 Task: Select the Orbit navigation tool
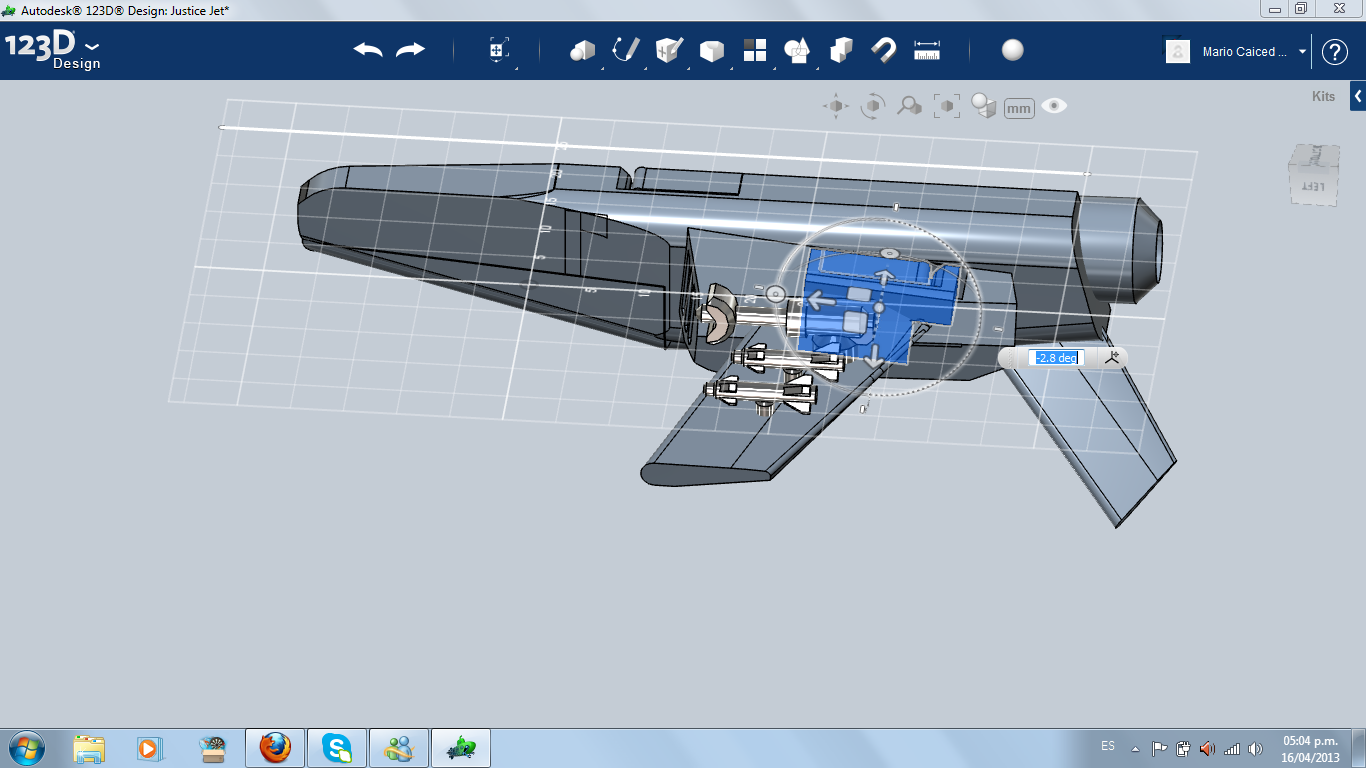click(873, 106)
